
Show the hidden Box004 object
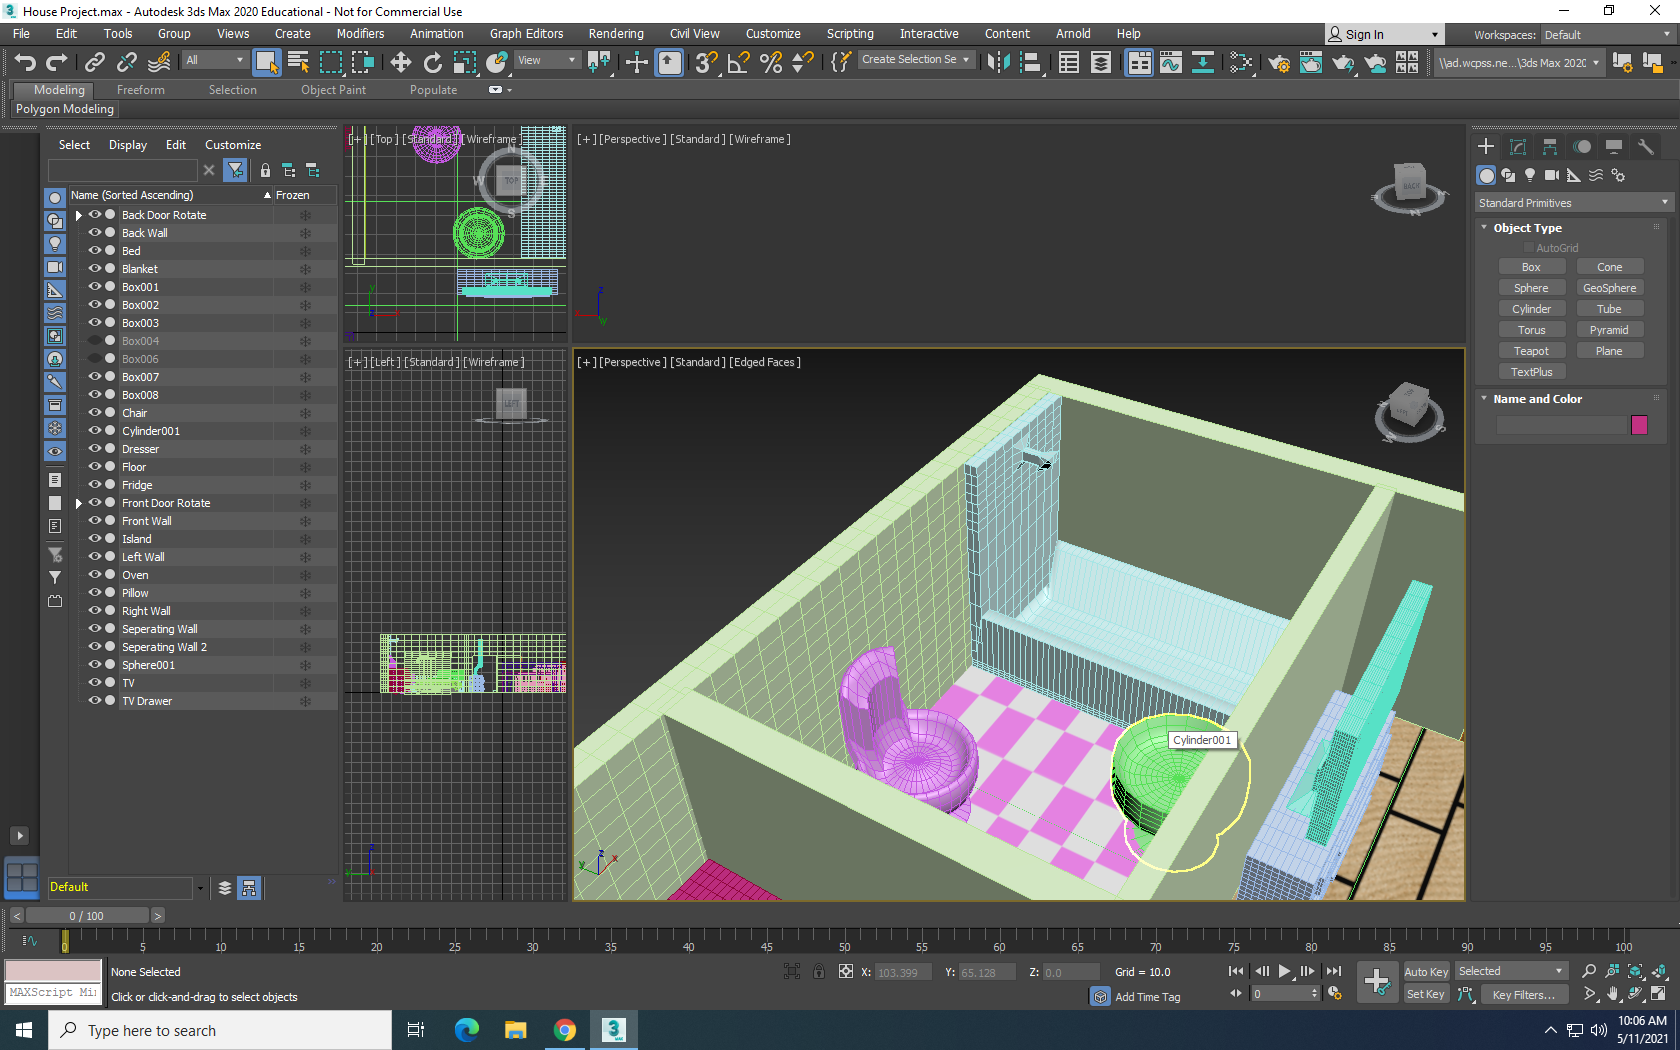tap(95, 340)
